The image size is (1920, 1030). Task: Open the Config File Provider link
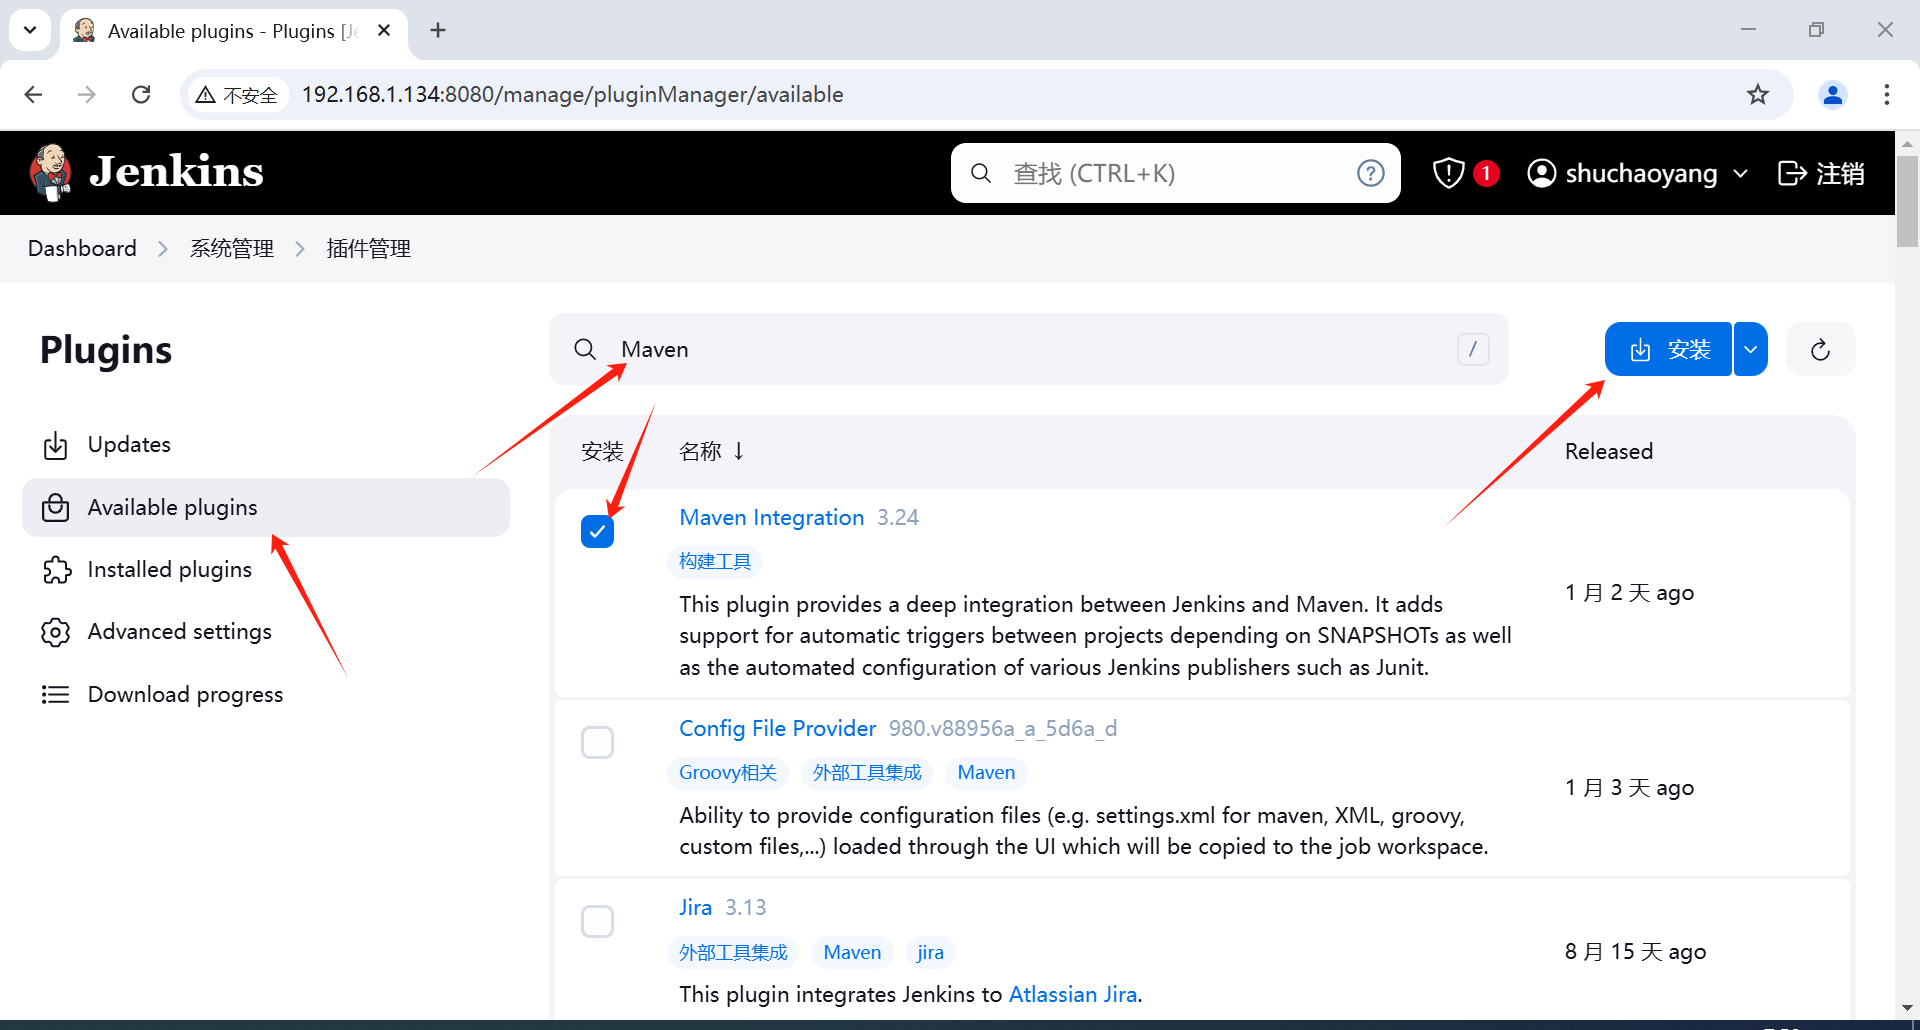tap(777, 728)
